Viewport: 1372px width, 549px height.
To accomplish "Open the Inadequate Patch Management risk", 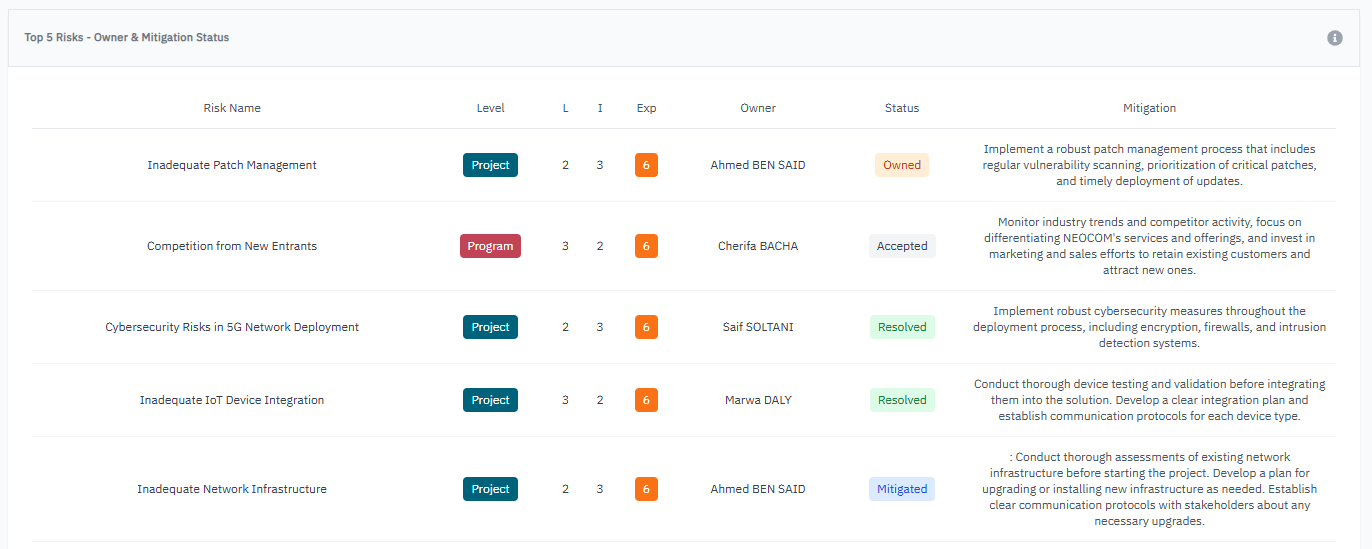I will 232,165.
